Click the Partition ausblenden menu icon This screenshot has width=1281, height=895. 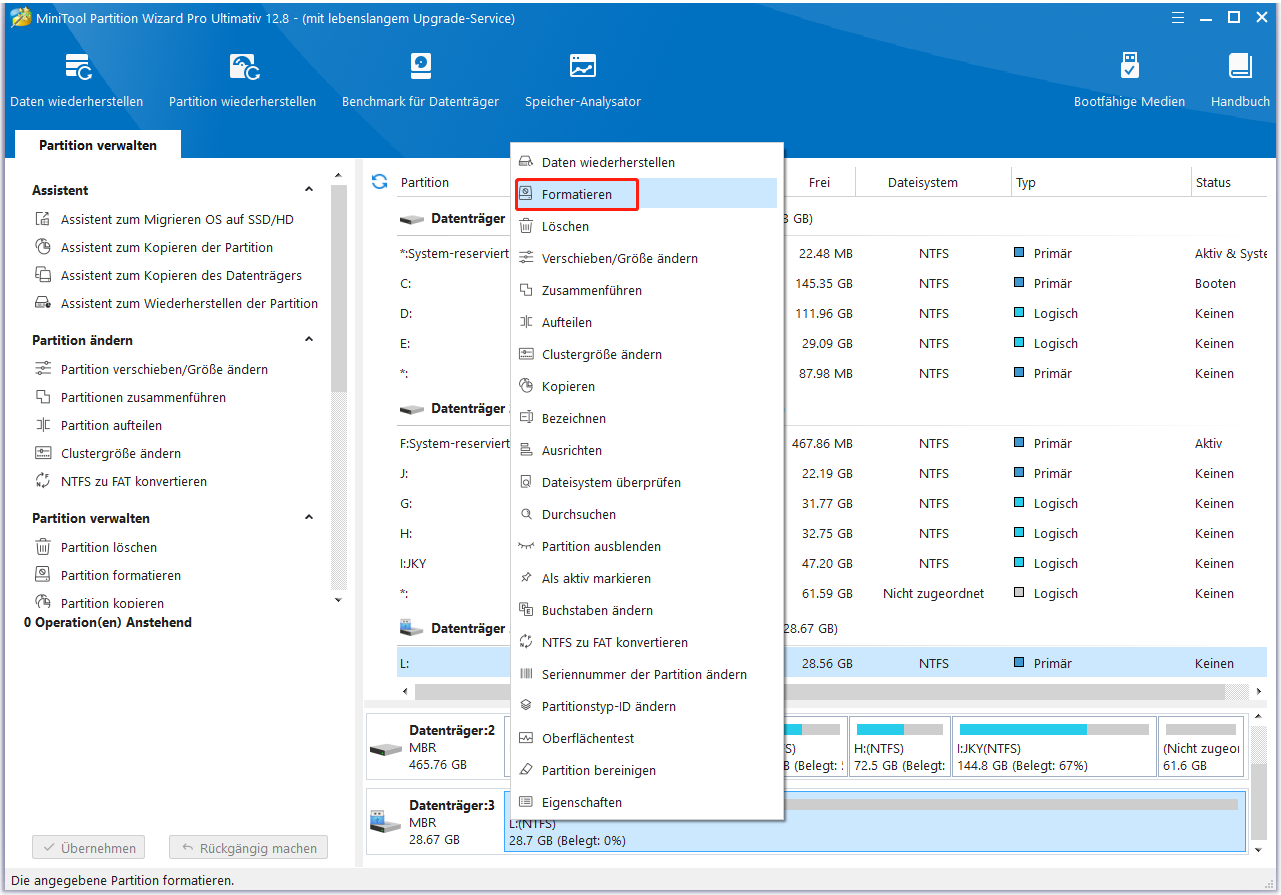[x=526, y=546]
